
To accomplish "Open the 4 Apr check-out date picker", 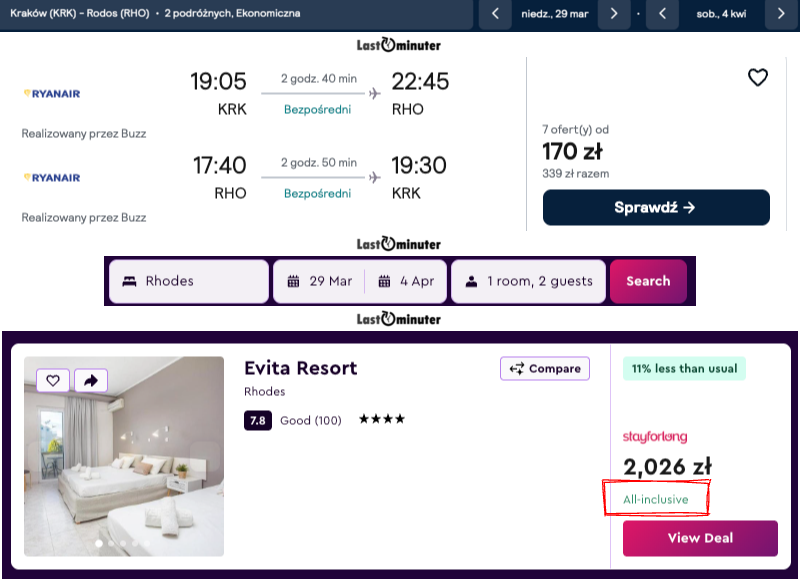I will [406, 281].
